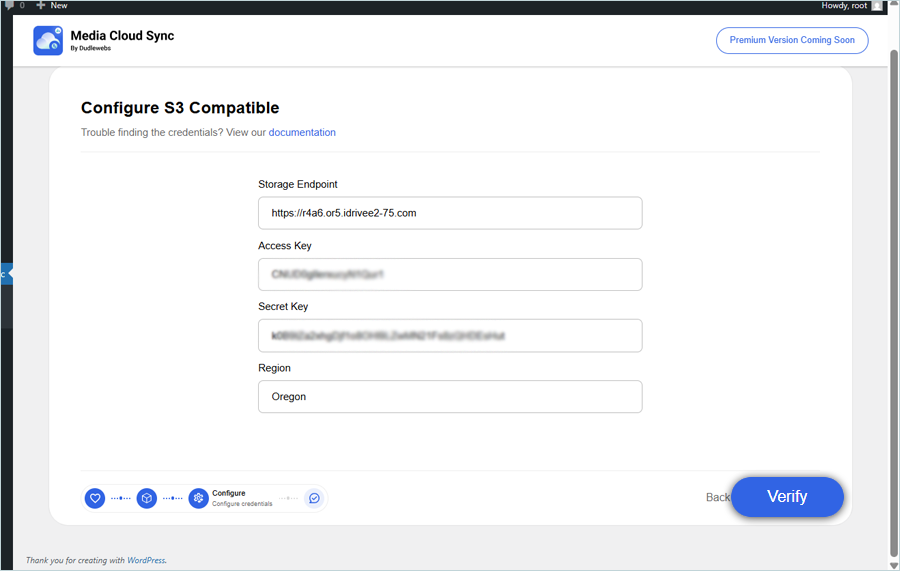Click the root user avatar icon
900x571 pixels.
(x=877, y=5)
